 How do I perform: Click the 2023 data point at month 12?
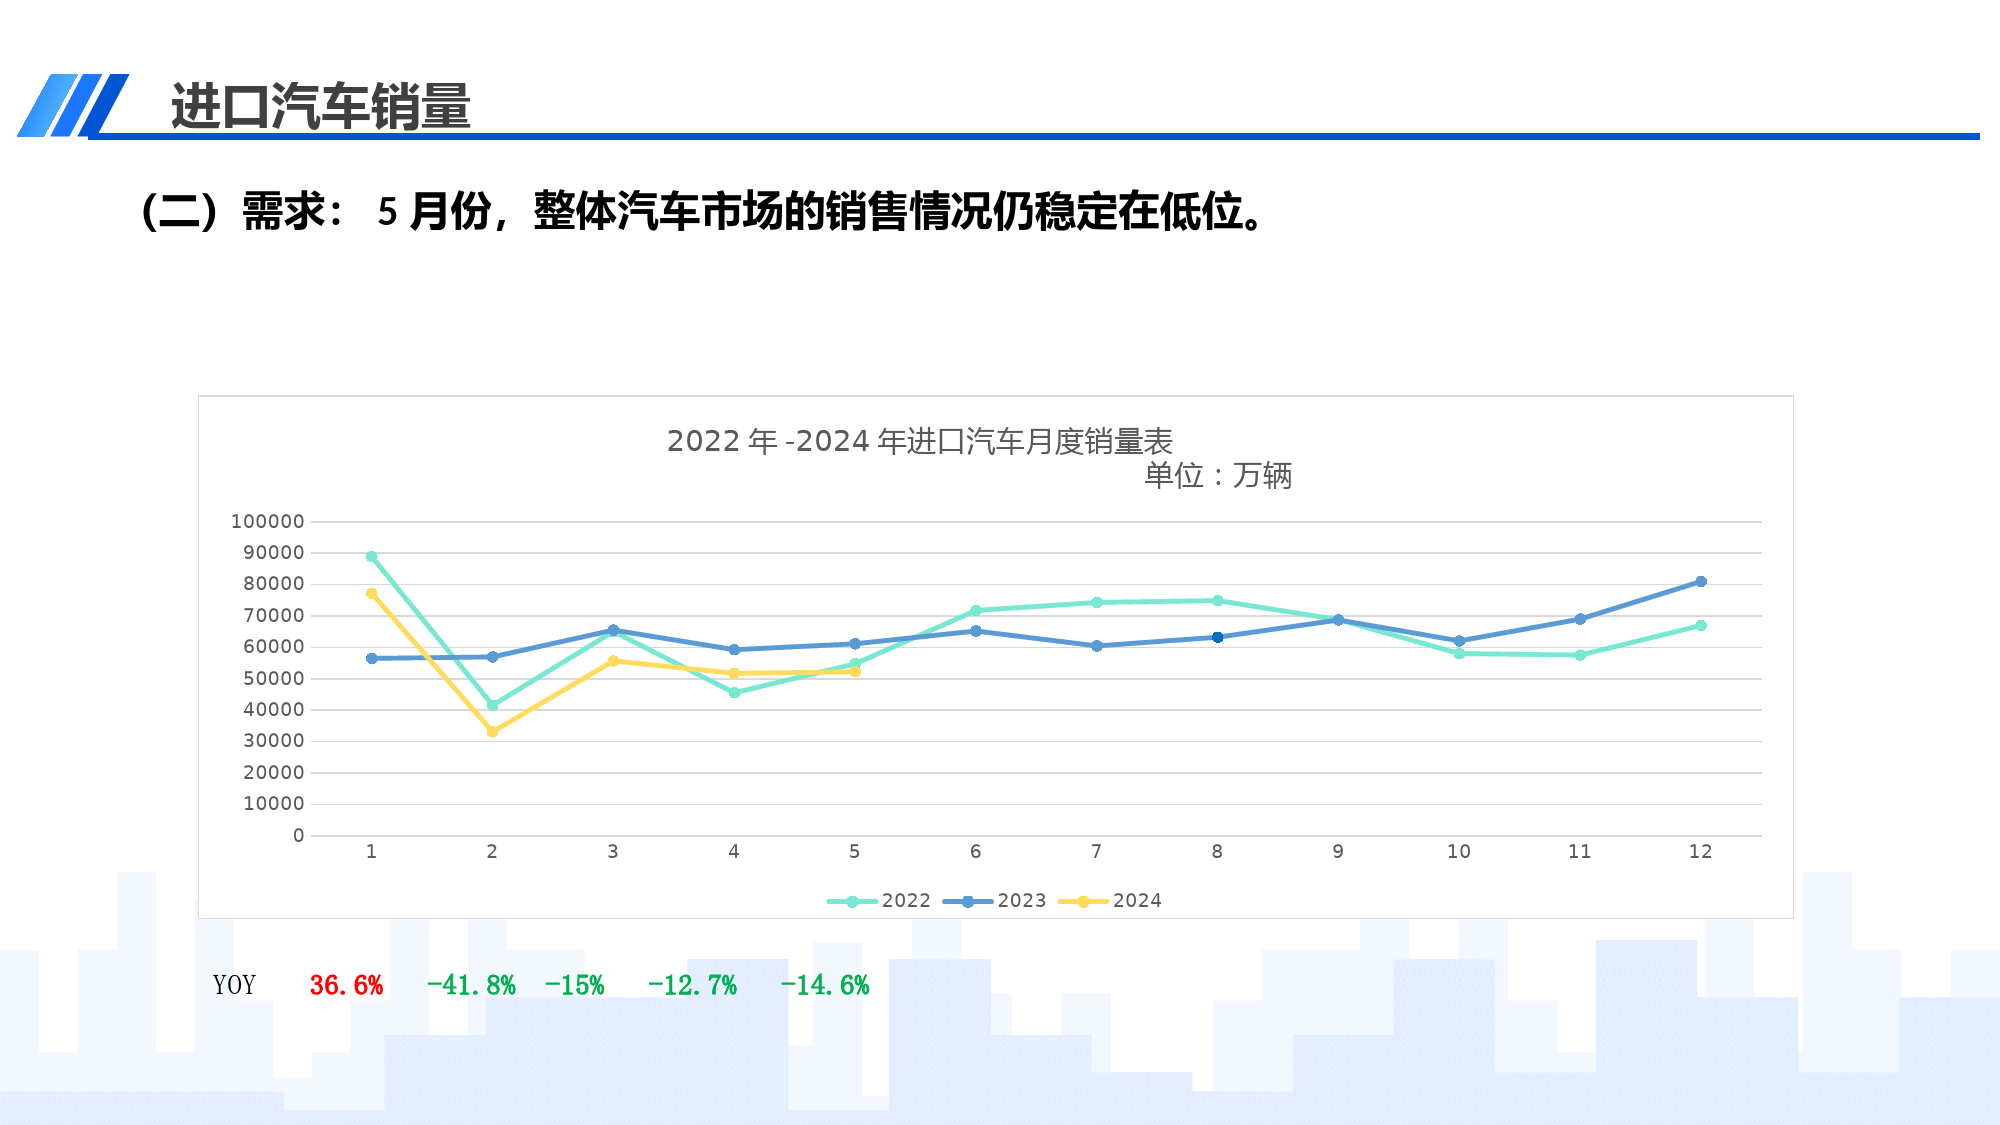[1700, 582]
